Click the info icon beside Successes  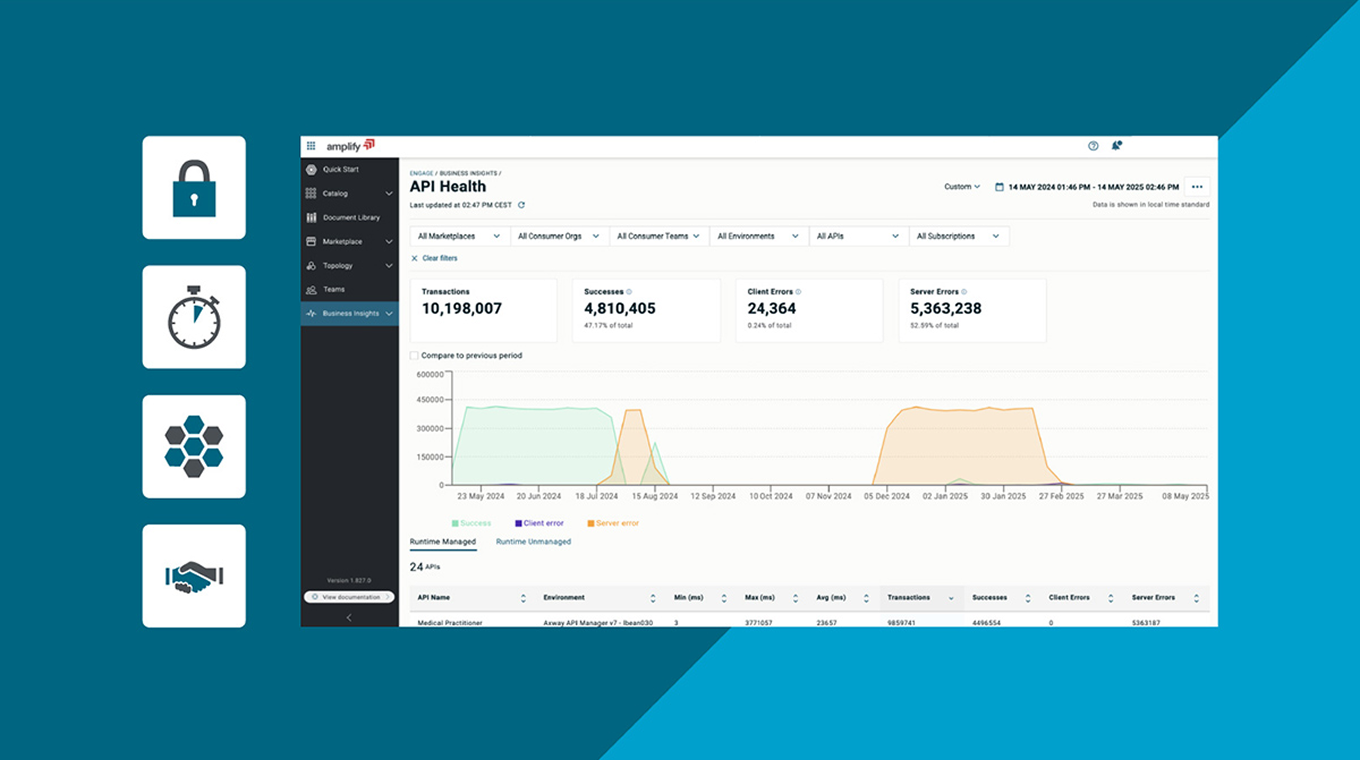[629, 292]
